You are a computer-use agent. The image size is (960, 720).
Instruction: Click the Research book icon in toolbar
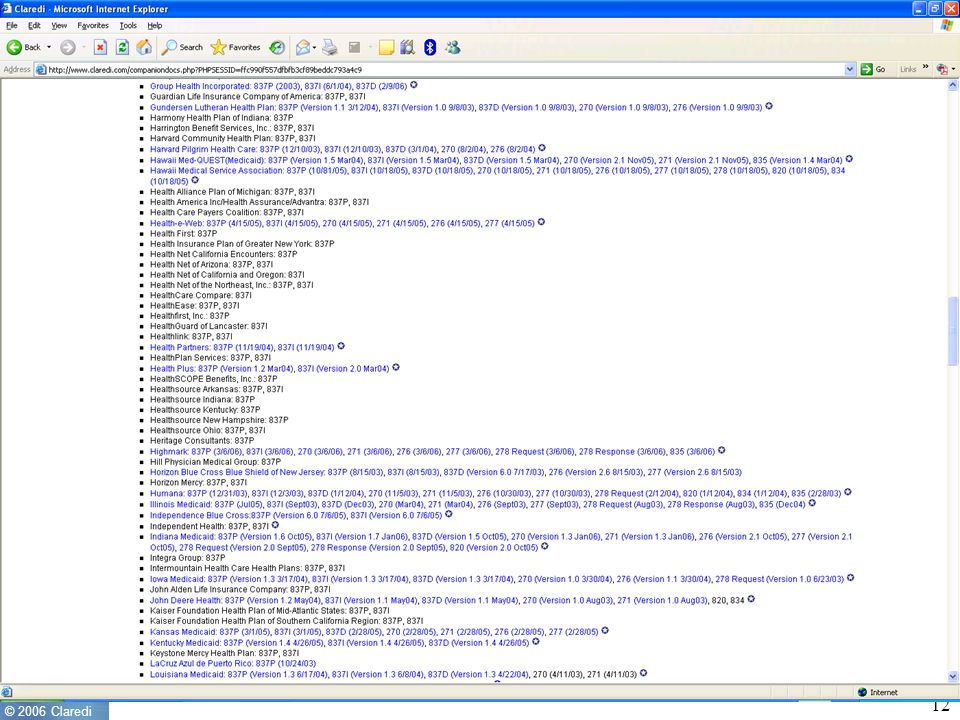pos(408,47)
